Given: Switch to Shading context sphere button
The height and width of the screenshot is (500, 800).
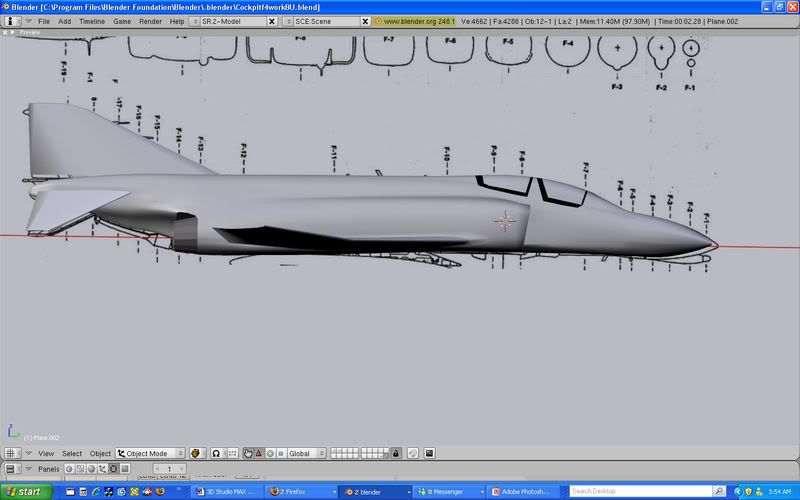Looking at the screenshot, I should (x=91, y=468).
